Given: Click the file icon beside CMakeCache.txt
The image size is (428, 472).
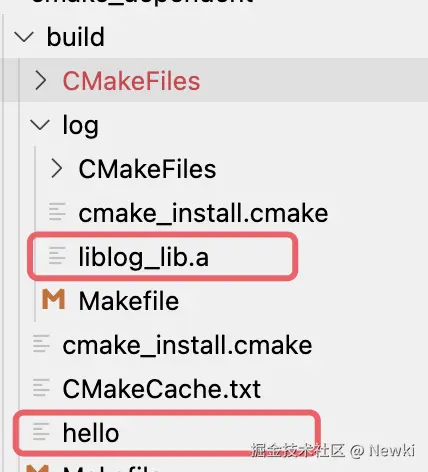Looking at the screenshot, I should 41,387.
